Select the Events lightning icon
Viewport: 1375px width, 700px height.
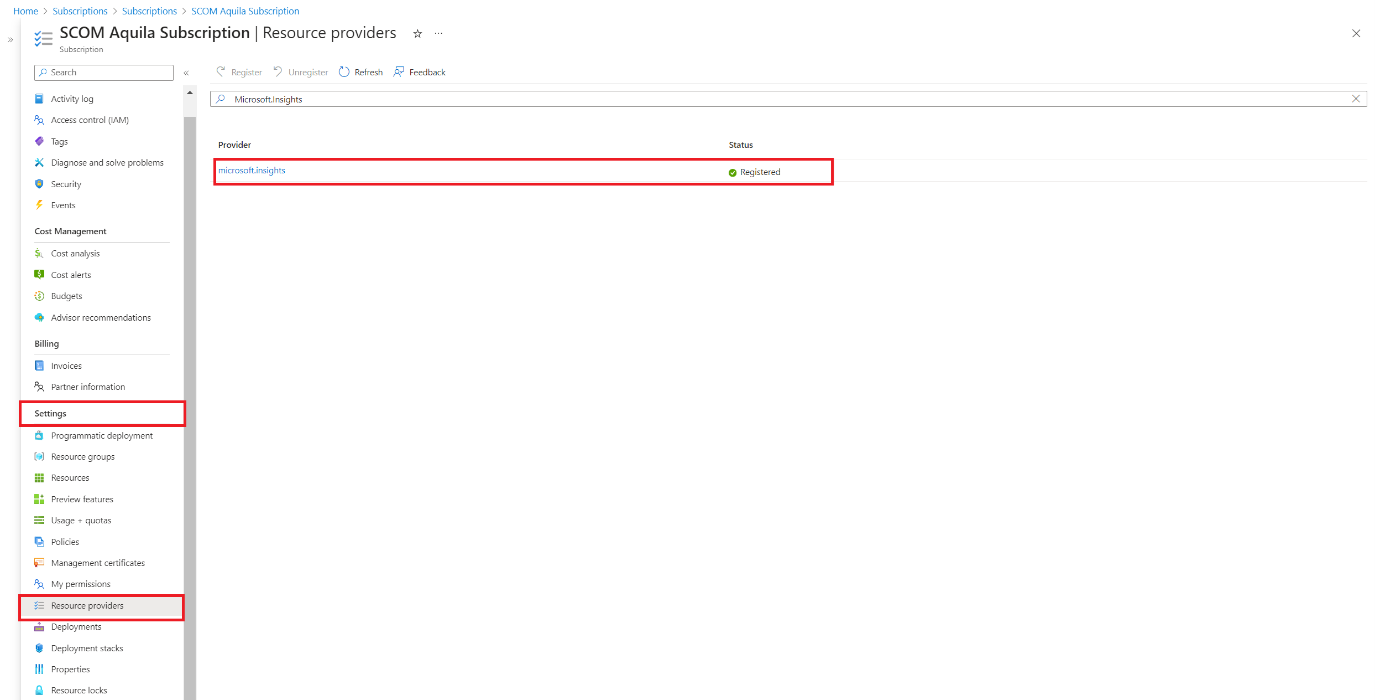tap(40, 204)
